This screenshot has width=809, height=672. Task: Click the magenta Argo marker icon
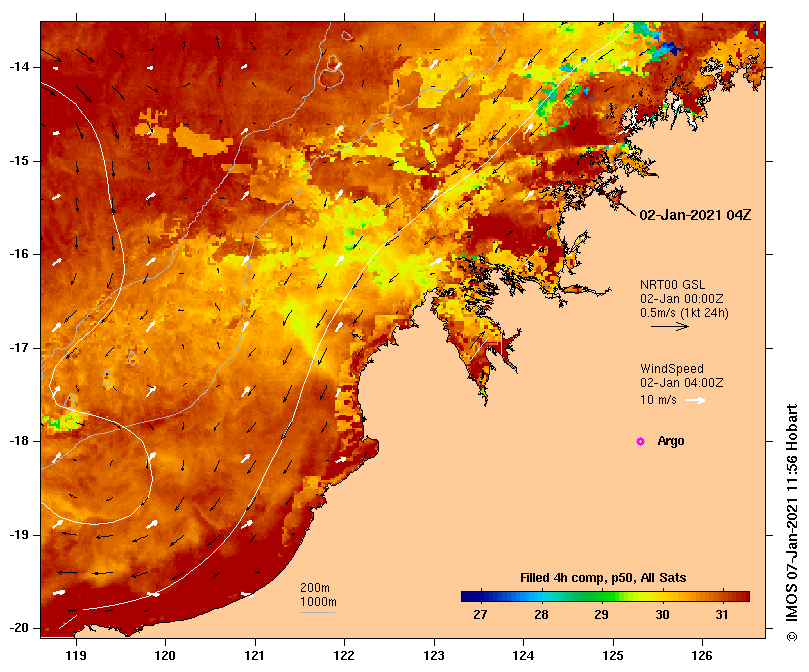point(640,441)
